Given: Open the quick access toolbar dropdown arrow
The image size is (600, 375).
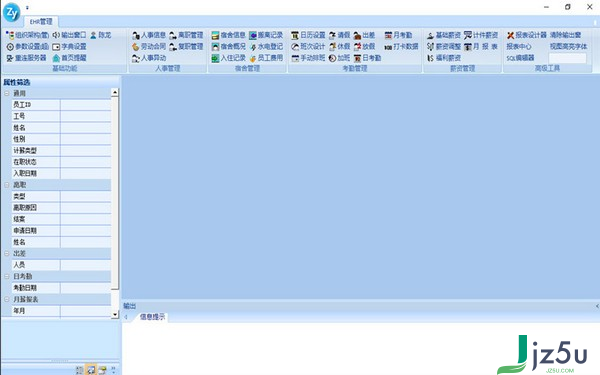Looking at the screenshot, I should (x=27, y=8).
